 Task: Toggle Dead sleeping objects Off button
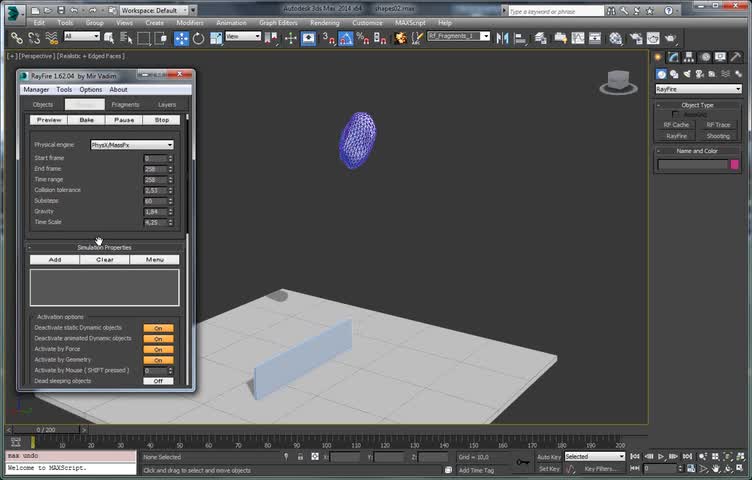click(158, 381)
